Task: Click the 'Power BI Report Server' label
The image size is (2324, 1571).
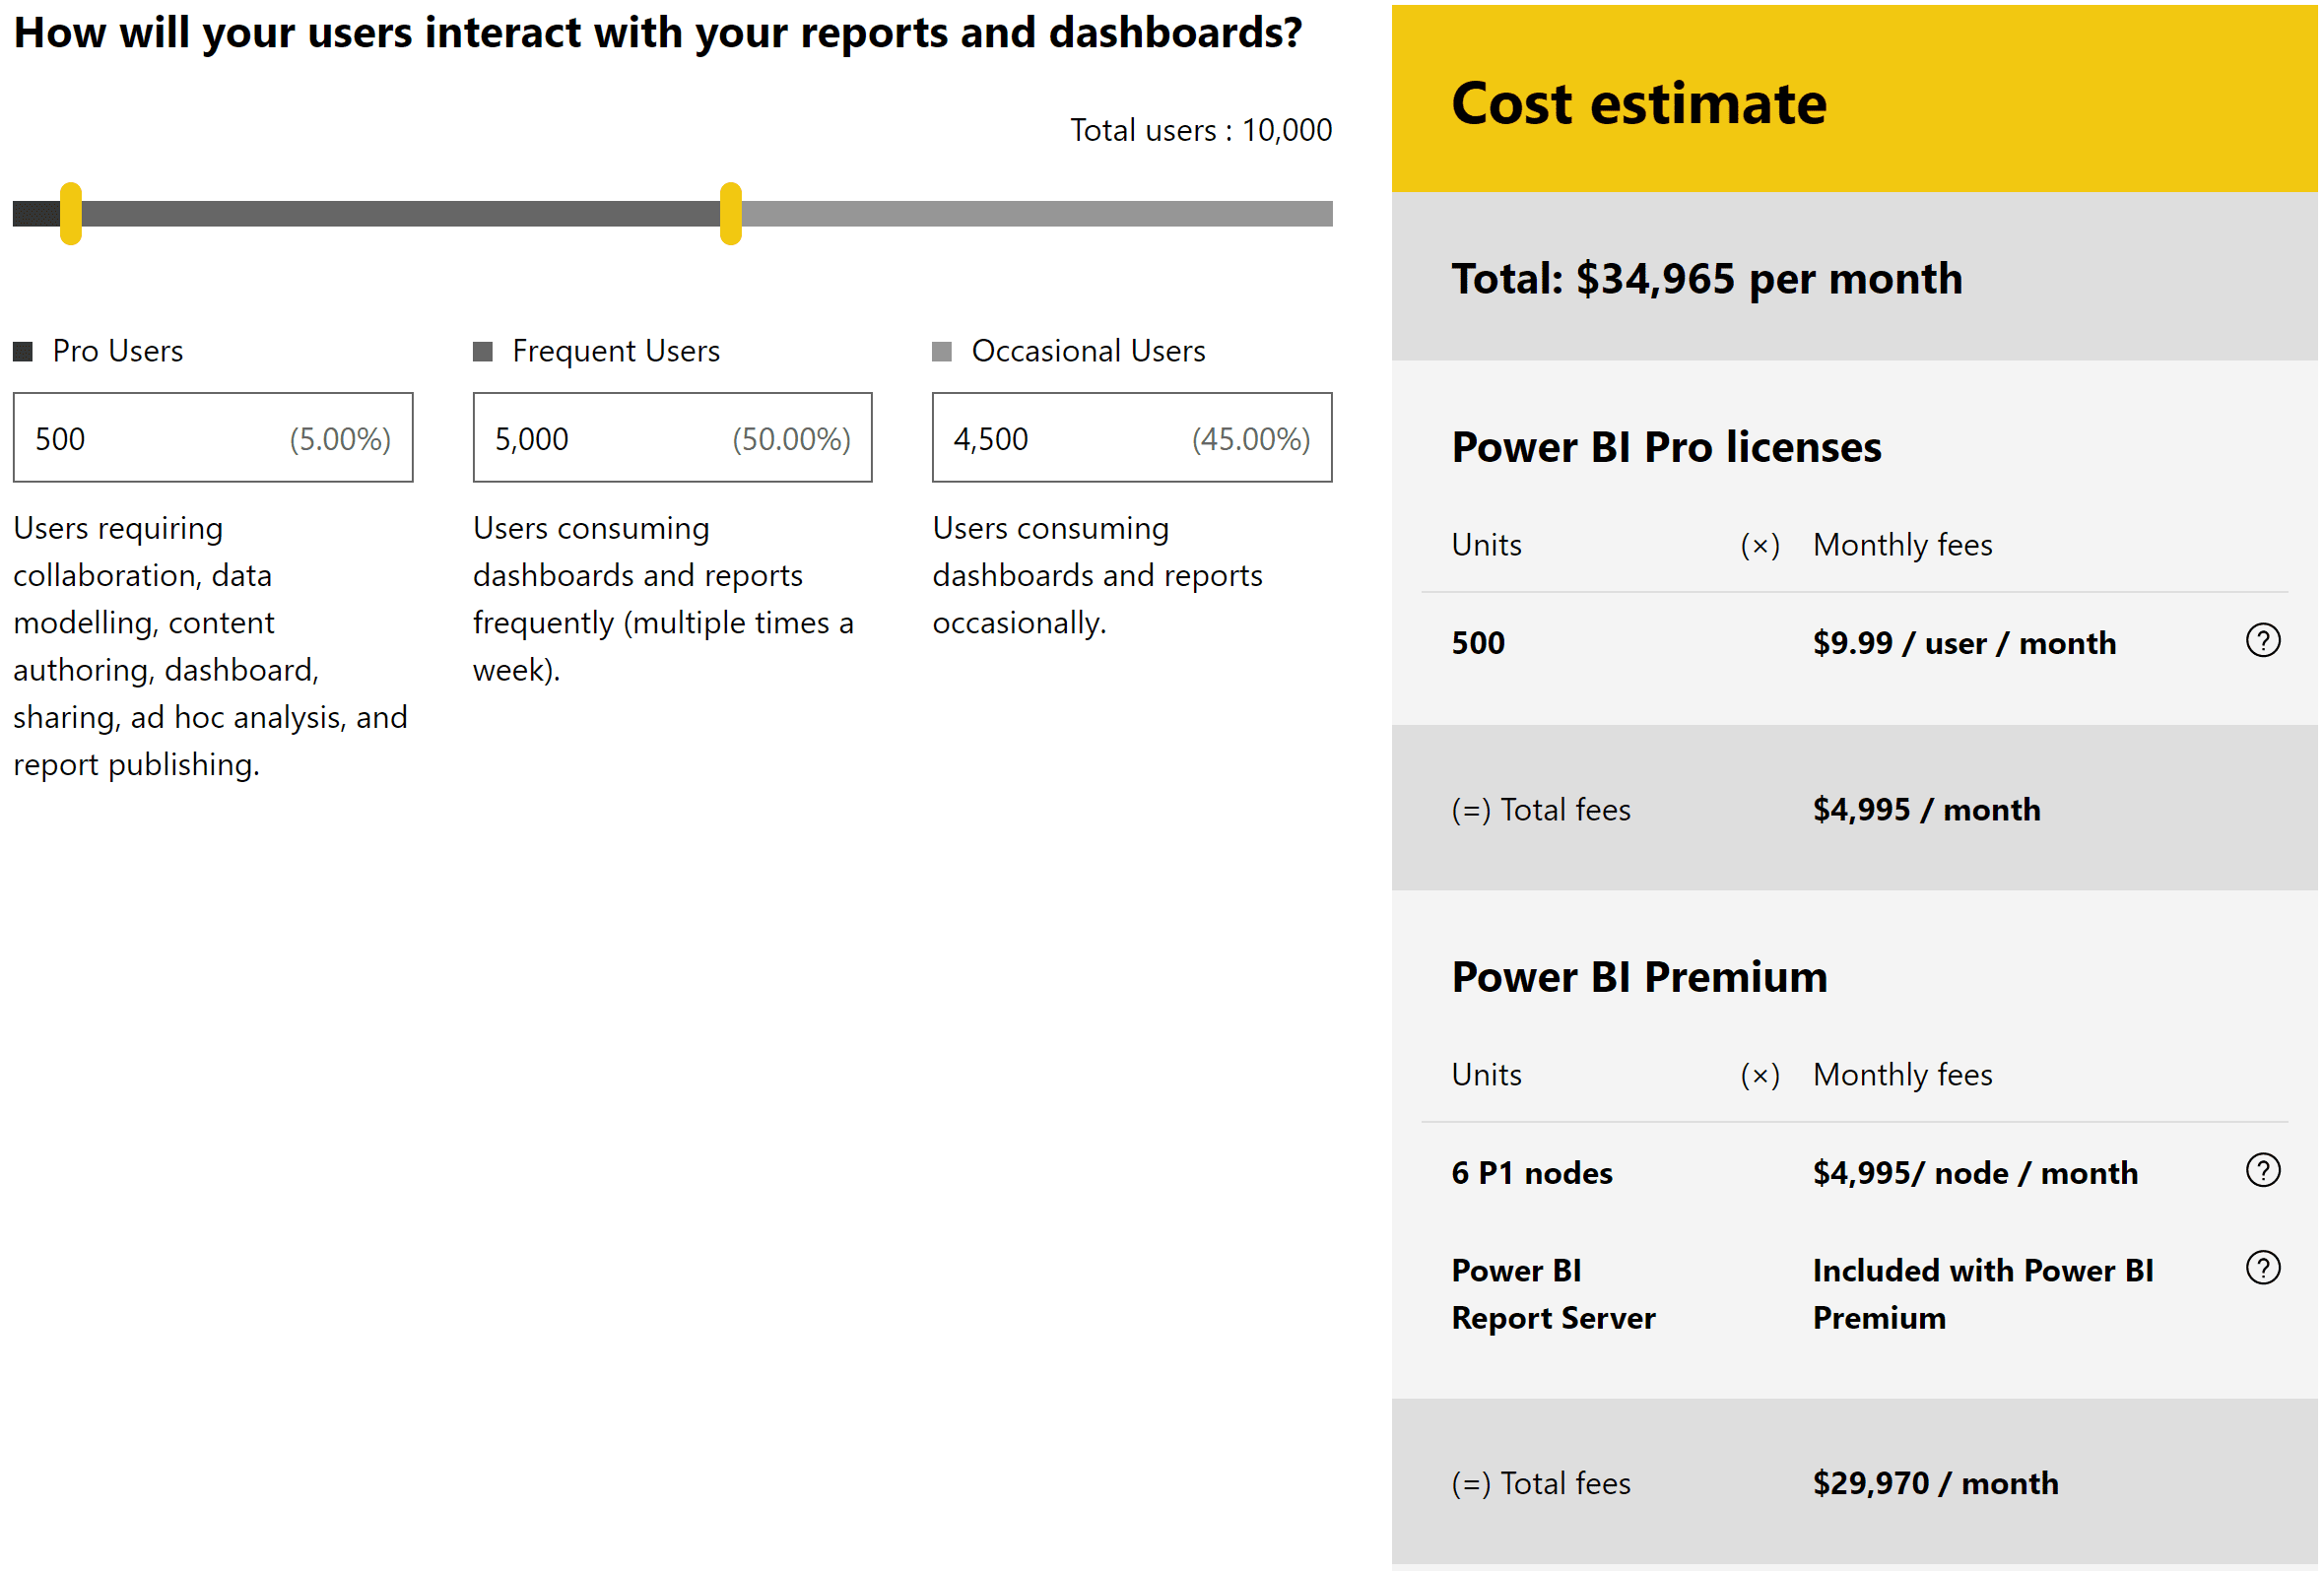Action: click(x=1553, y=1294)
